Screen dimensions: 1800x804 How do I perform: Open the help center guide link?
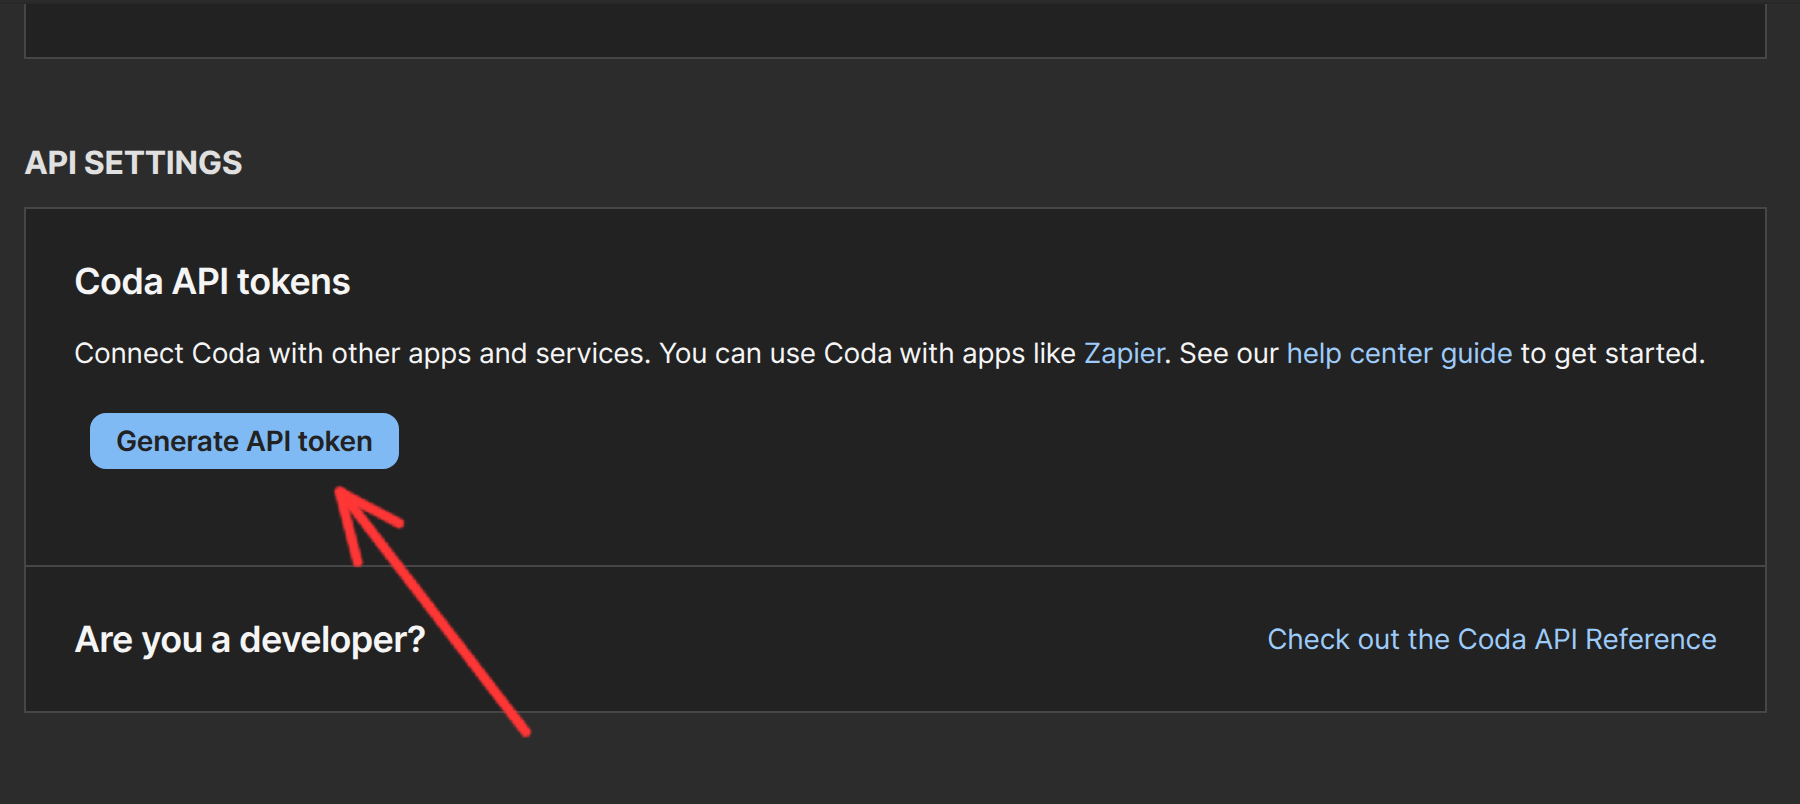[1399, 354]
